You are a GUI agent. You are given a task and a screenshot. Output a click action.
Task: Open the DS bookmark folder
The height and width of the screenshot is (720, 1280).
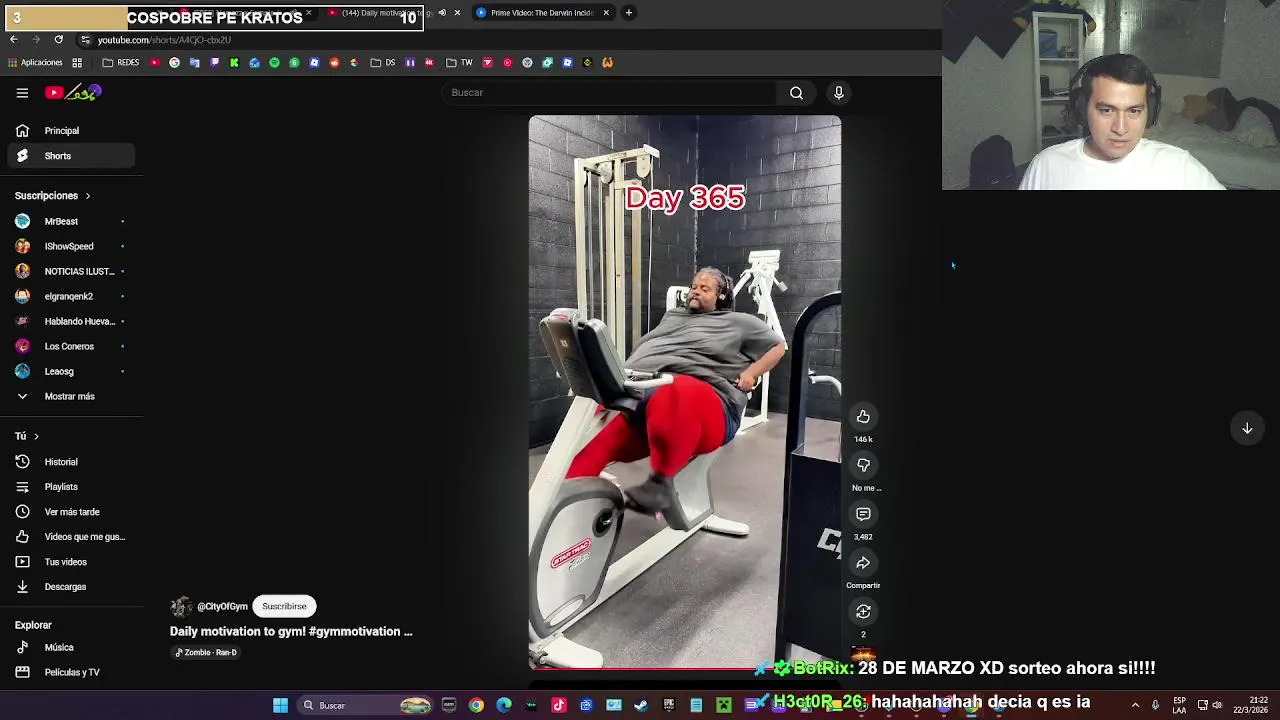[x=383, y=62]
